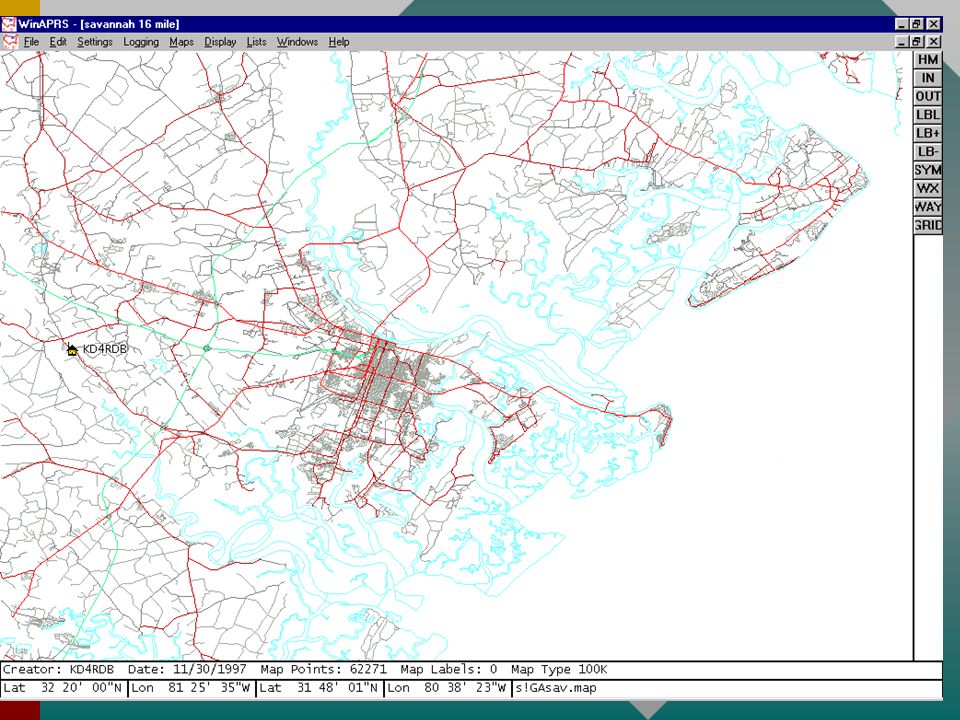This screenshot has height=720, width=960.
Task: Click the Date: 11/30/1997 status entry
Action: pos(187,669)
